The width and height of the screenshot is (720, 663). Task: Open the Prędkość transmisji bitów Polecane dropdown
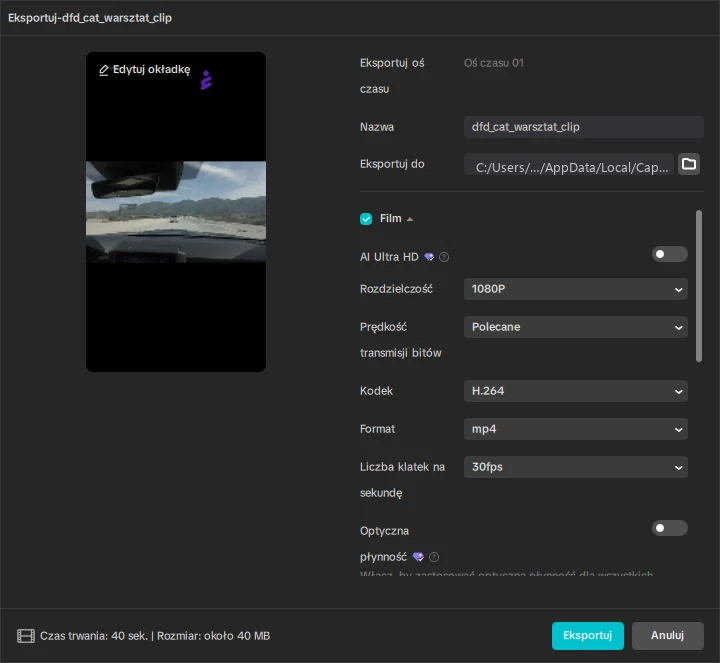pos(575,327)
